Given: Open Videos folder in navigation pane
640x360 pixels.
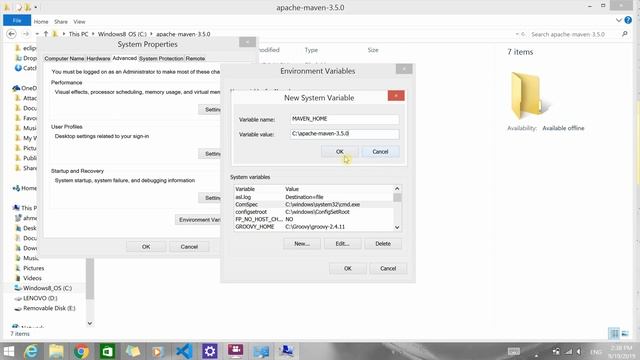Looking at the screenshot, I should (32, 278).
